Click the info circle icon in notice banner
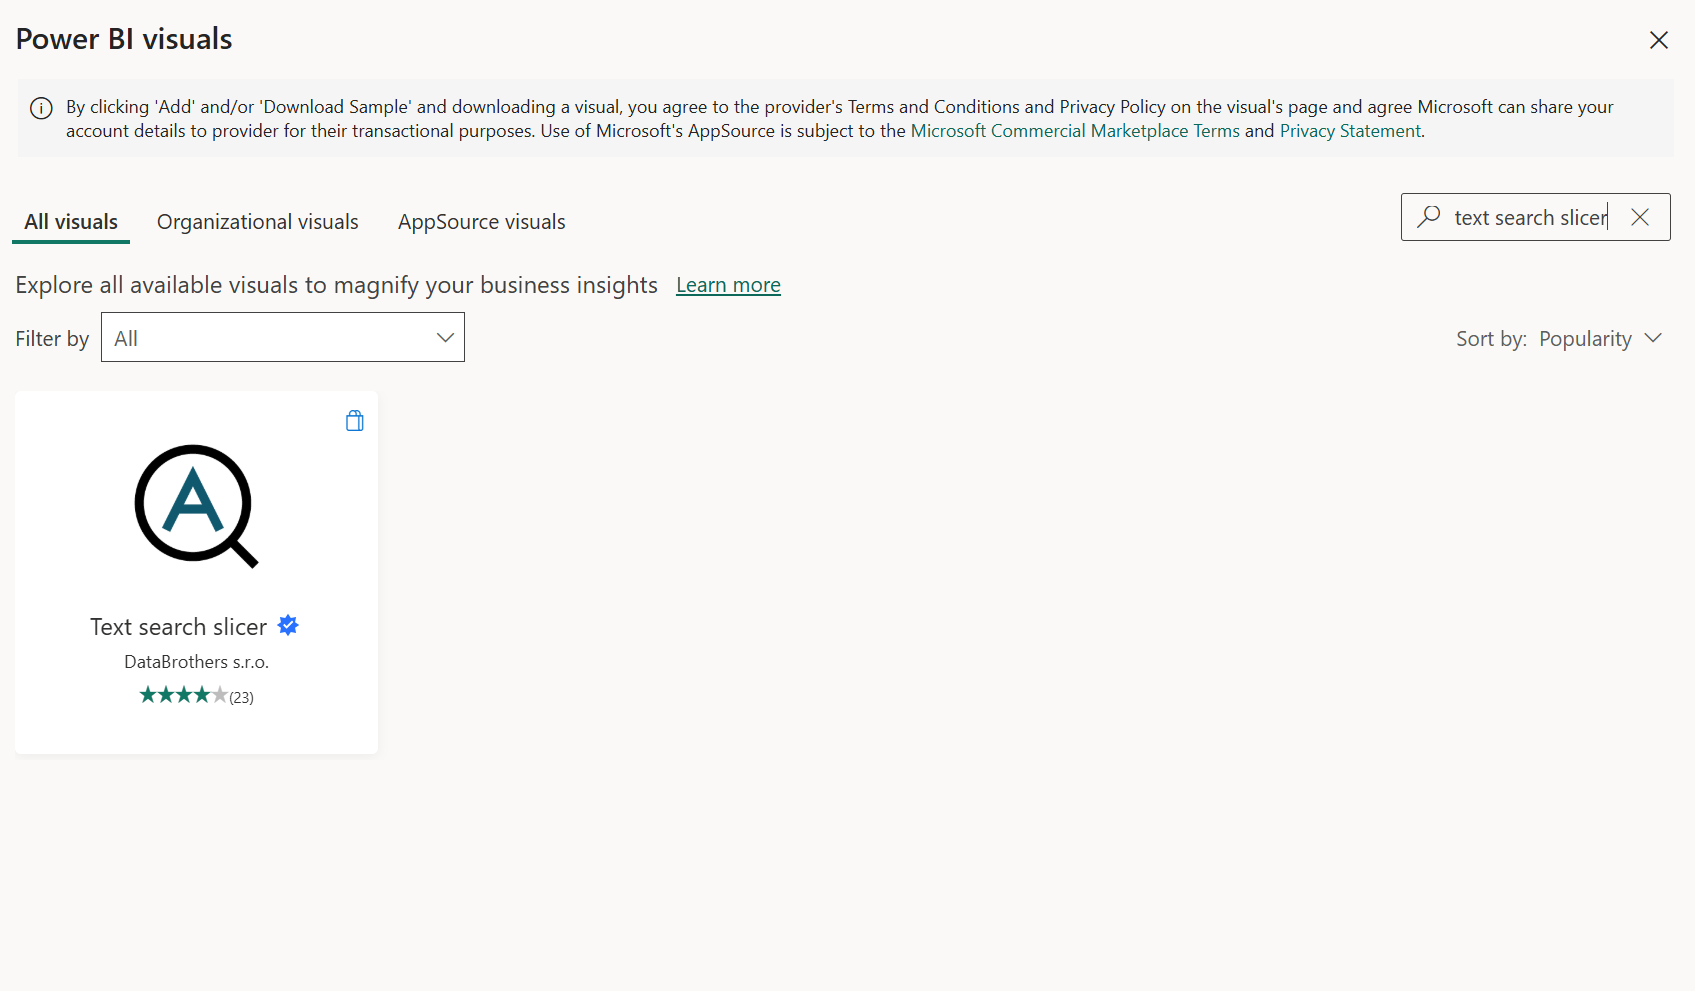1695x991 pixels. (x=41, y=108)
